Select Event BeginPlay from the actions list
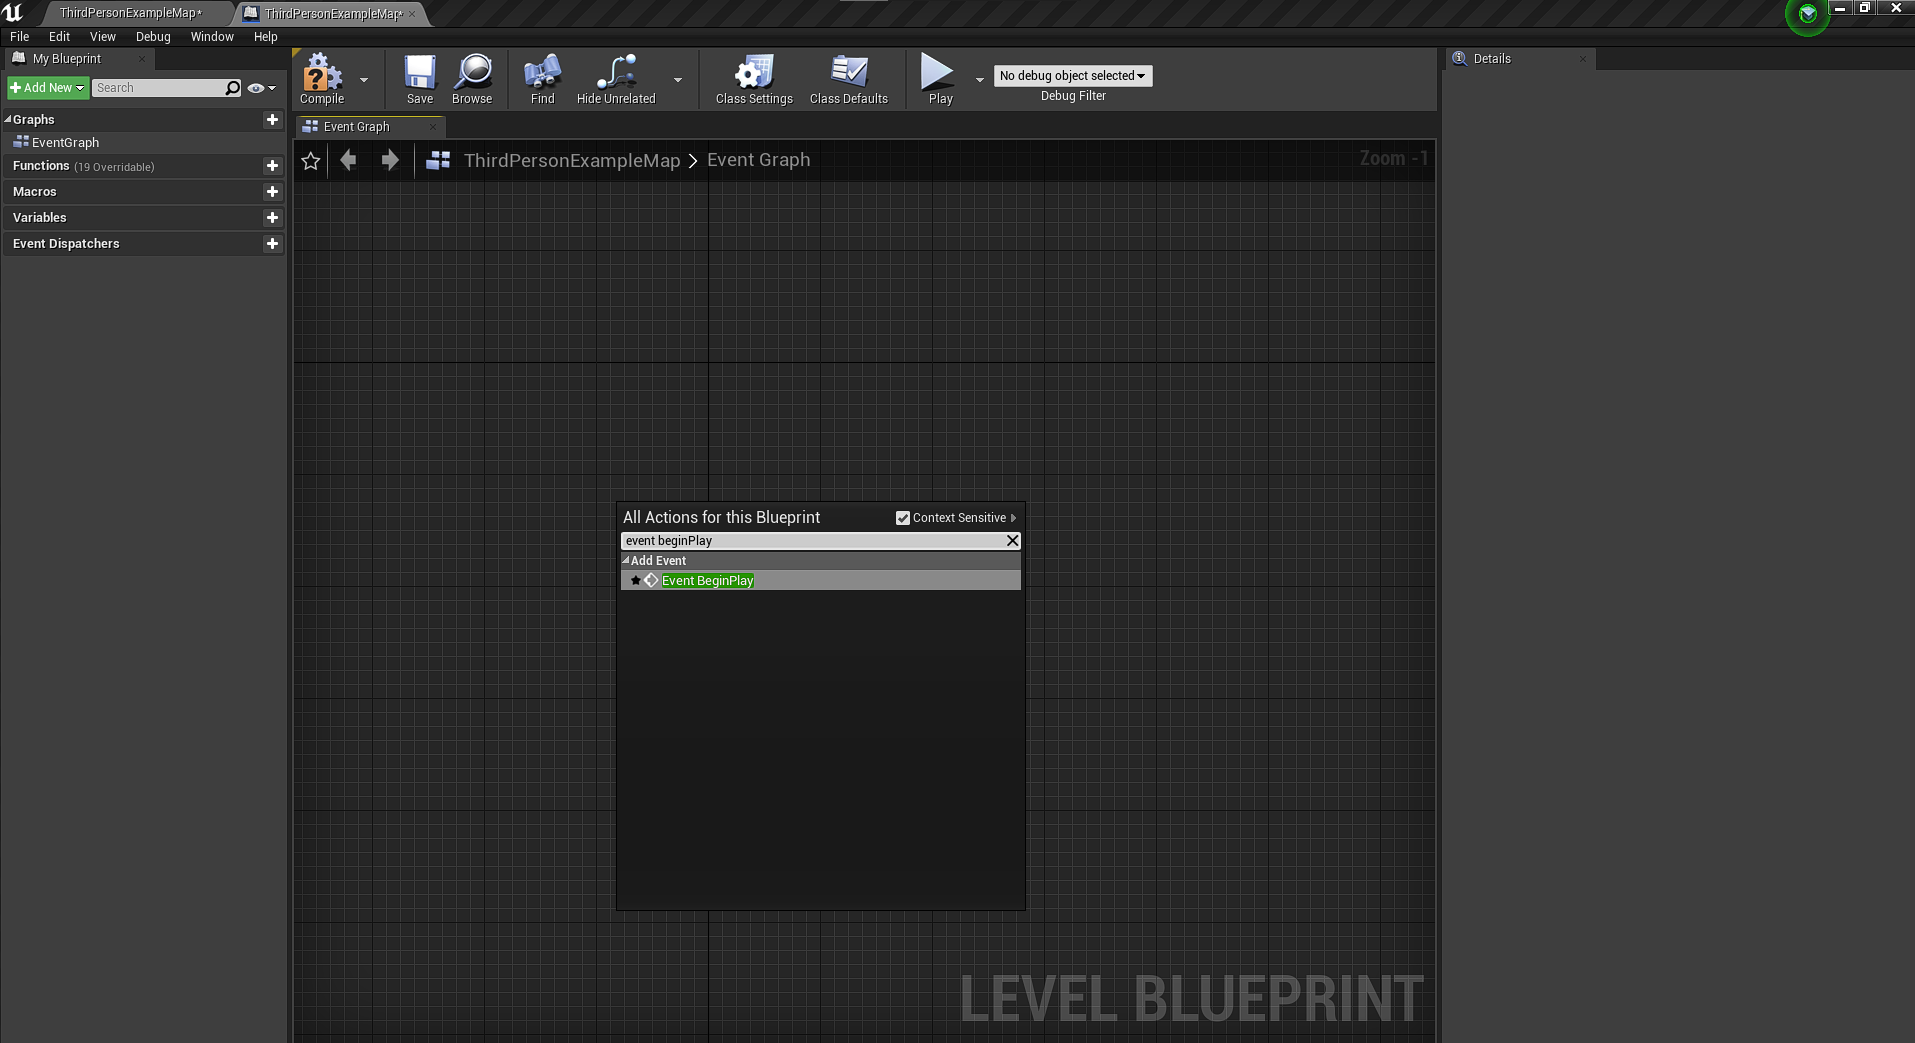 coord(707,580)
